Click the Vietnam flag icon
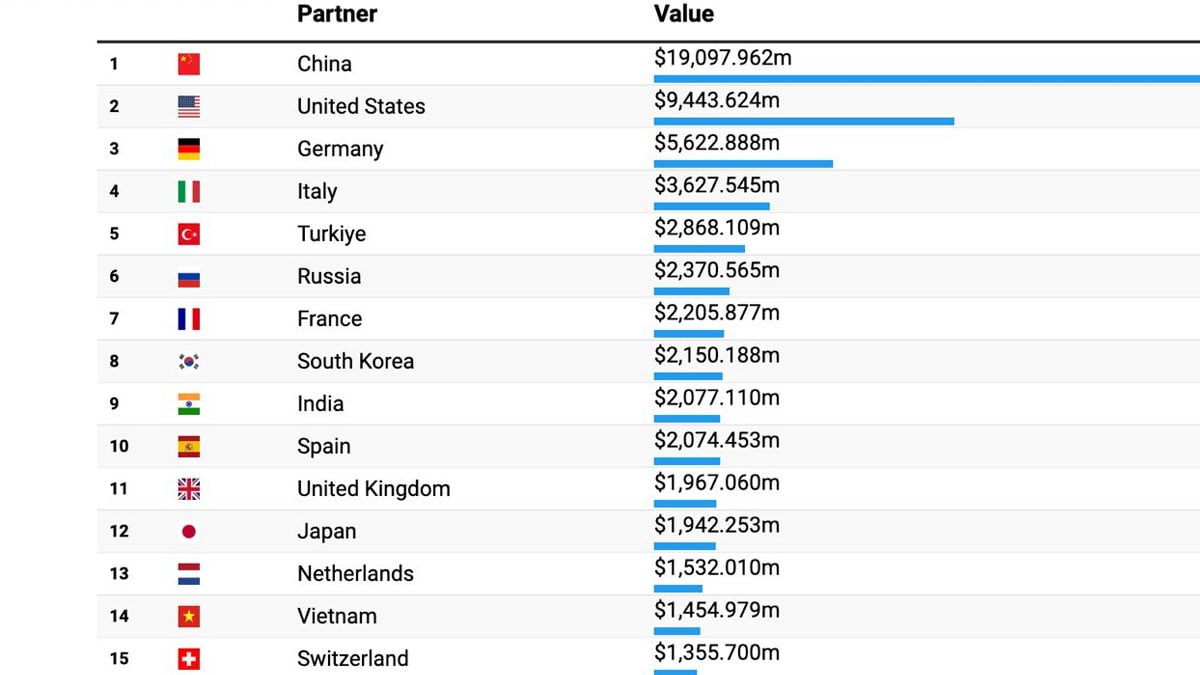 coord(189,616)
